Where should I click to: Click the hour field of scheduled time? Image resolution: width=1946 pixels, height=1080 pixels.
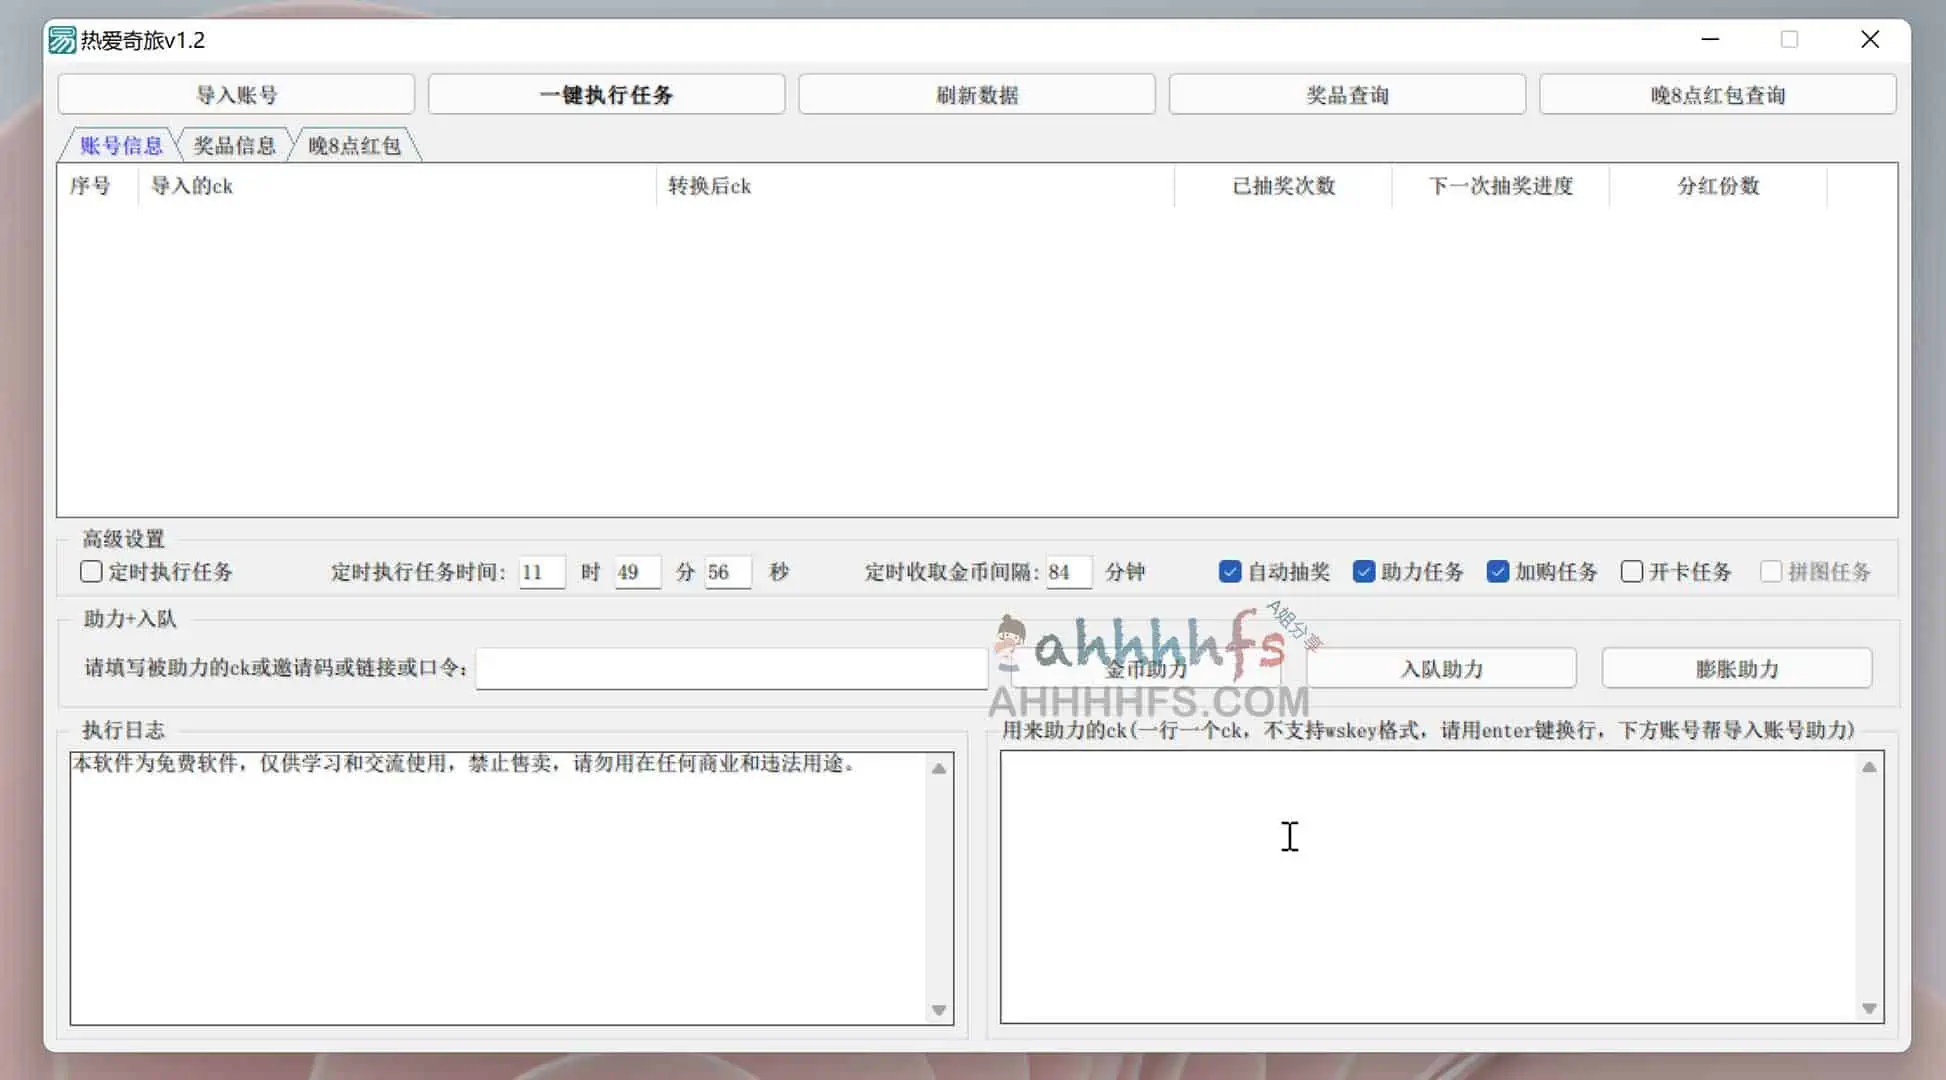click(x=541, y=572)
